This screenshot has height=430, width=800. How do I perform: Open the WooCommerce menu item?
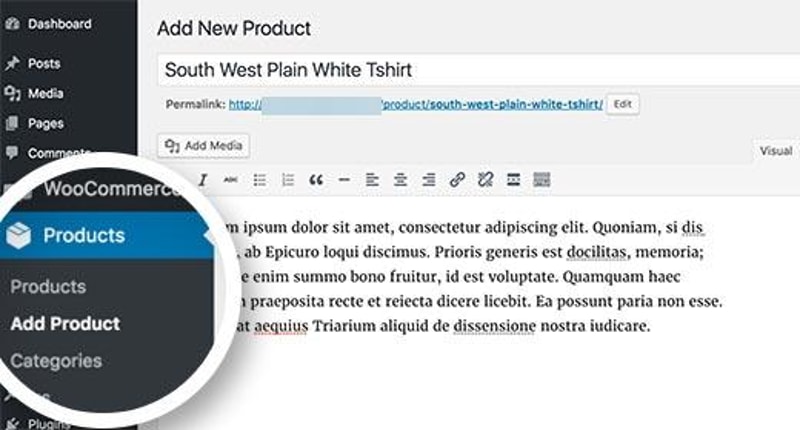point(112,188)
